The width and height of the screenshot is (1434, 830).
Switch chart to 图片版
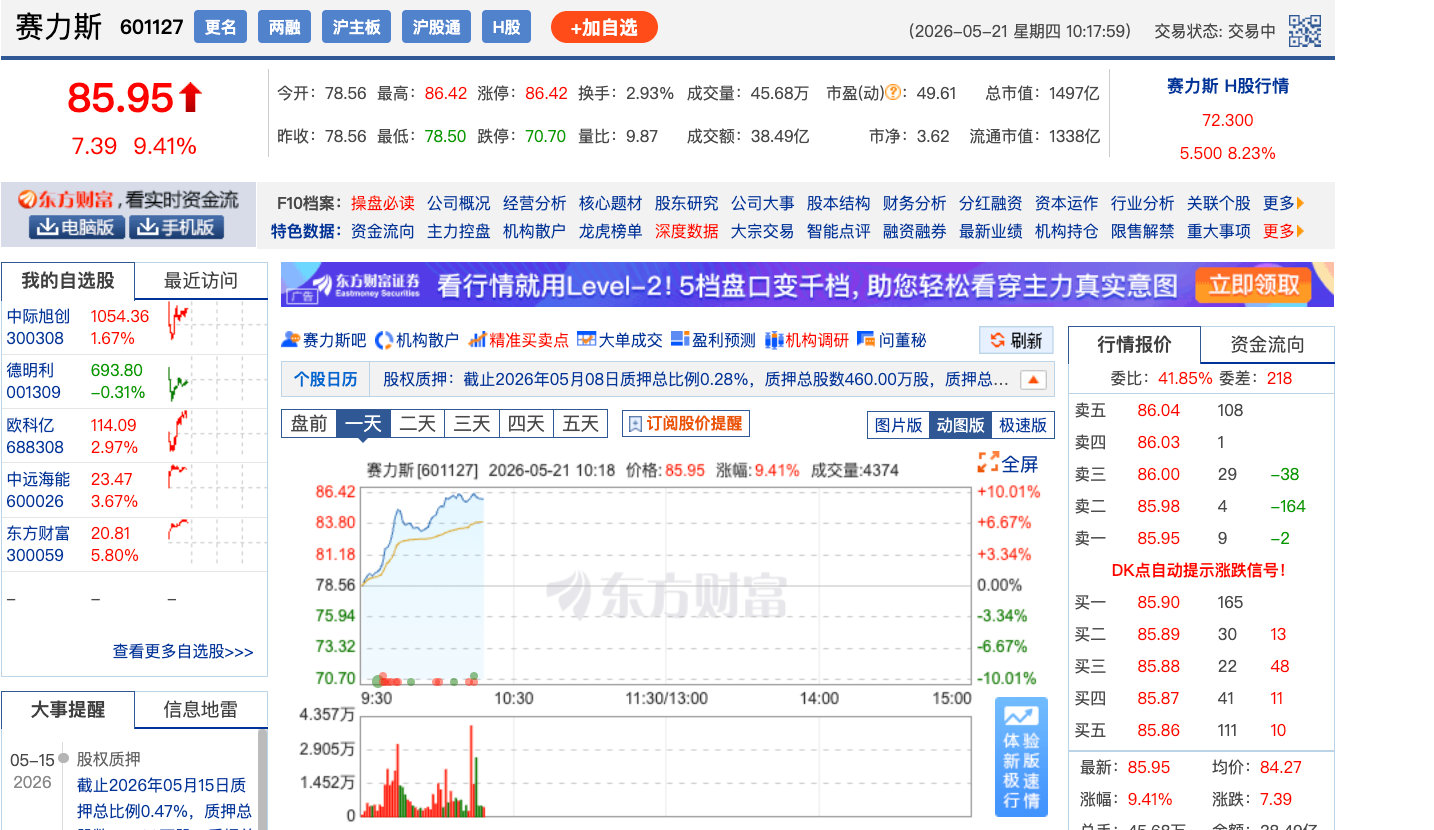click(x=898, y=425)
